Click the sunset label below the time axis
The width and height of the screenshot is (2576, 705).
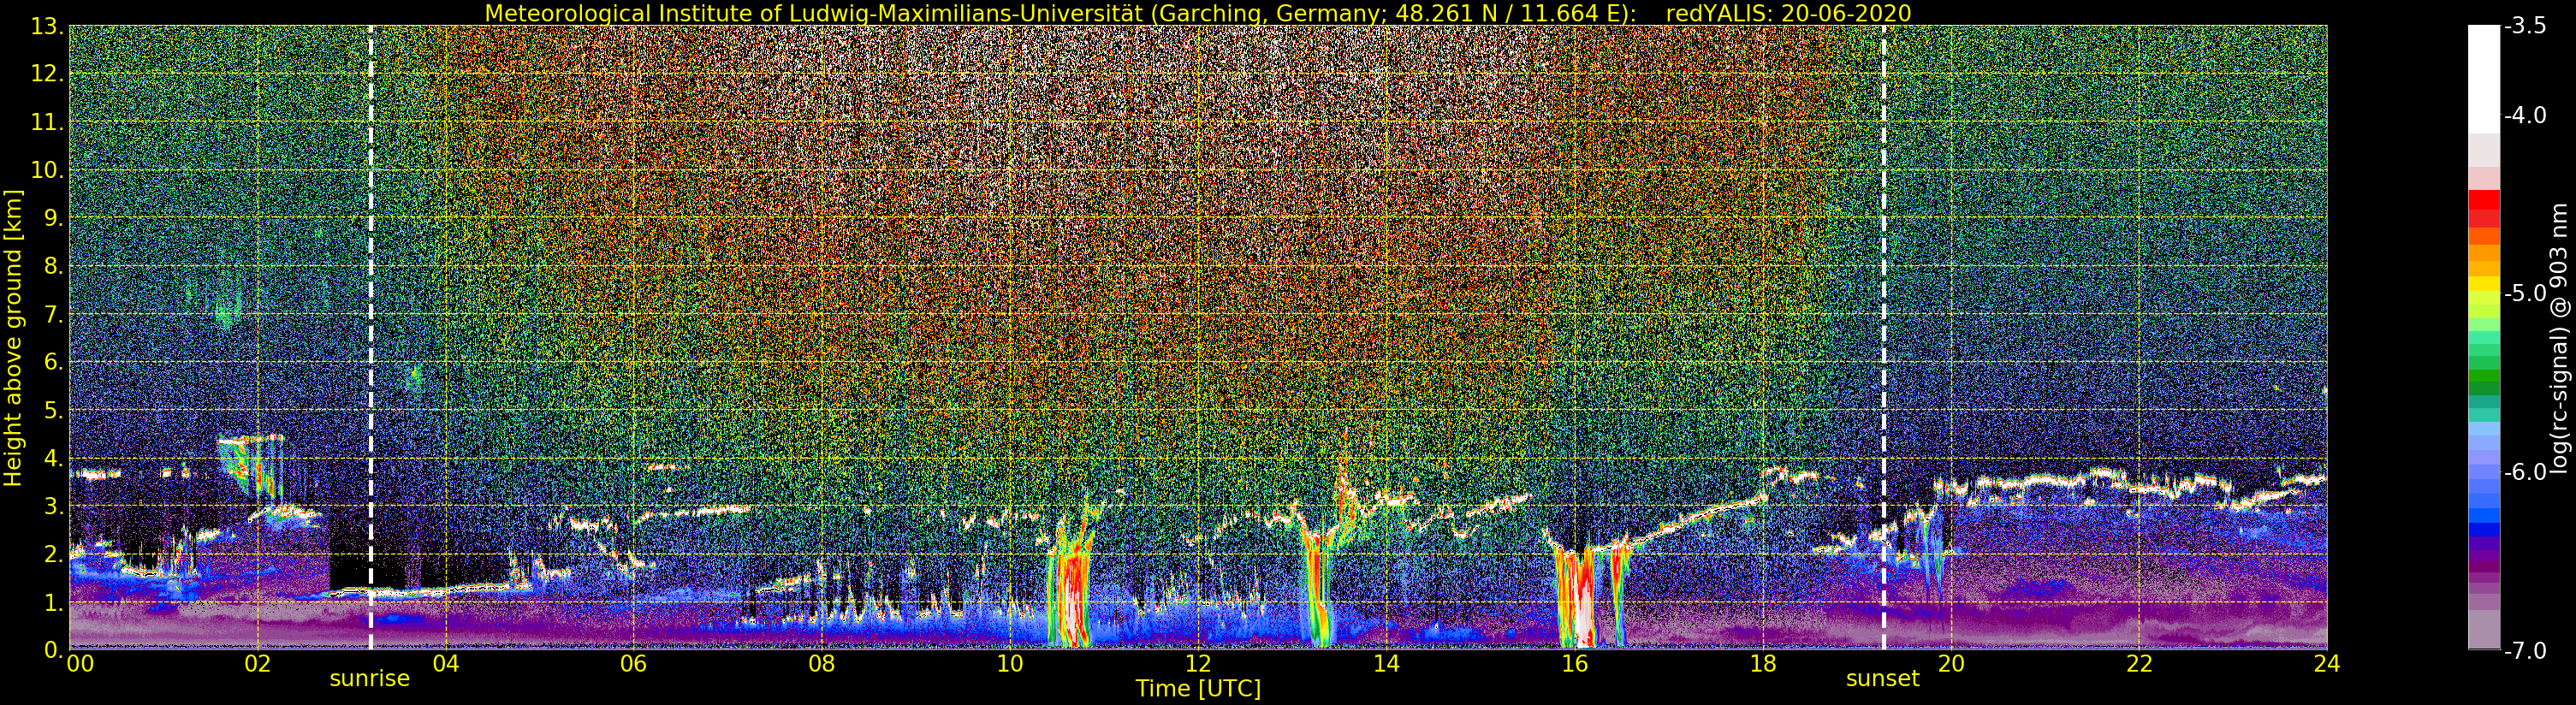click(x=1882, y=679)
